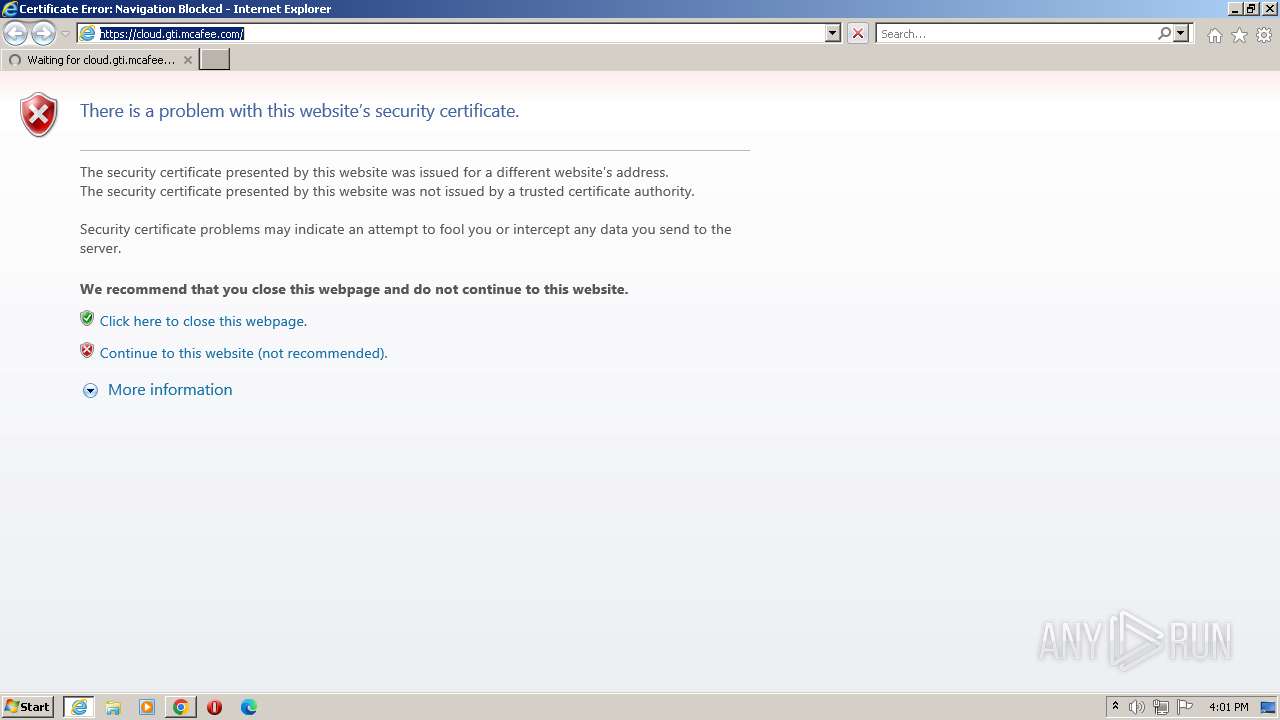Launch Microsoft Edge from taskbar
The width and height of the screenshot is (1280, 720).
[249, 707]
